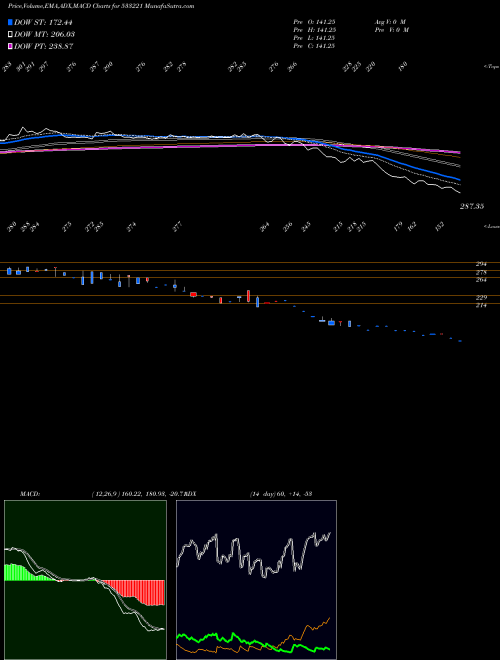Click the 'Pre V: 0 M' volume text
500x660 pixels.
pyautogui.click(x=391, y=30)
